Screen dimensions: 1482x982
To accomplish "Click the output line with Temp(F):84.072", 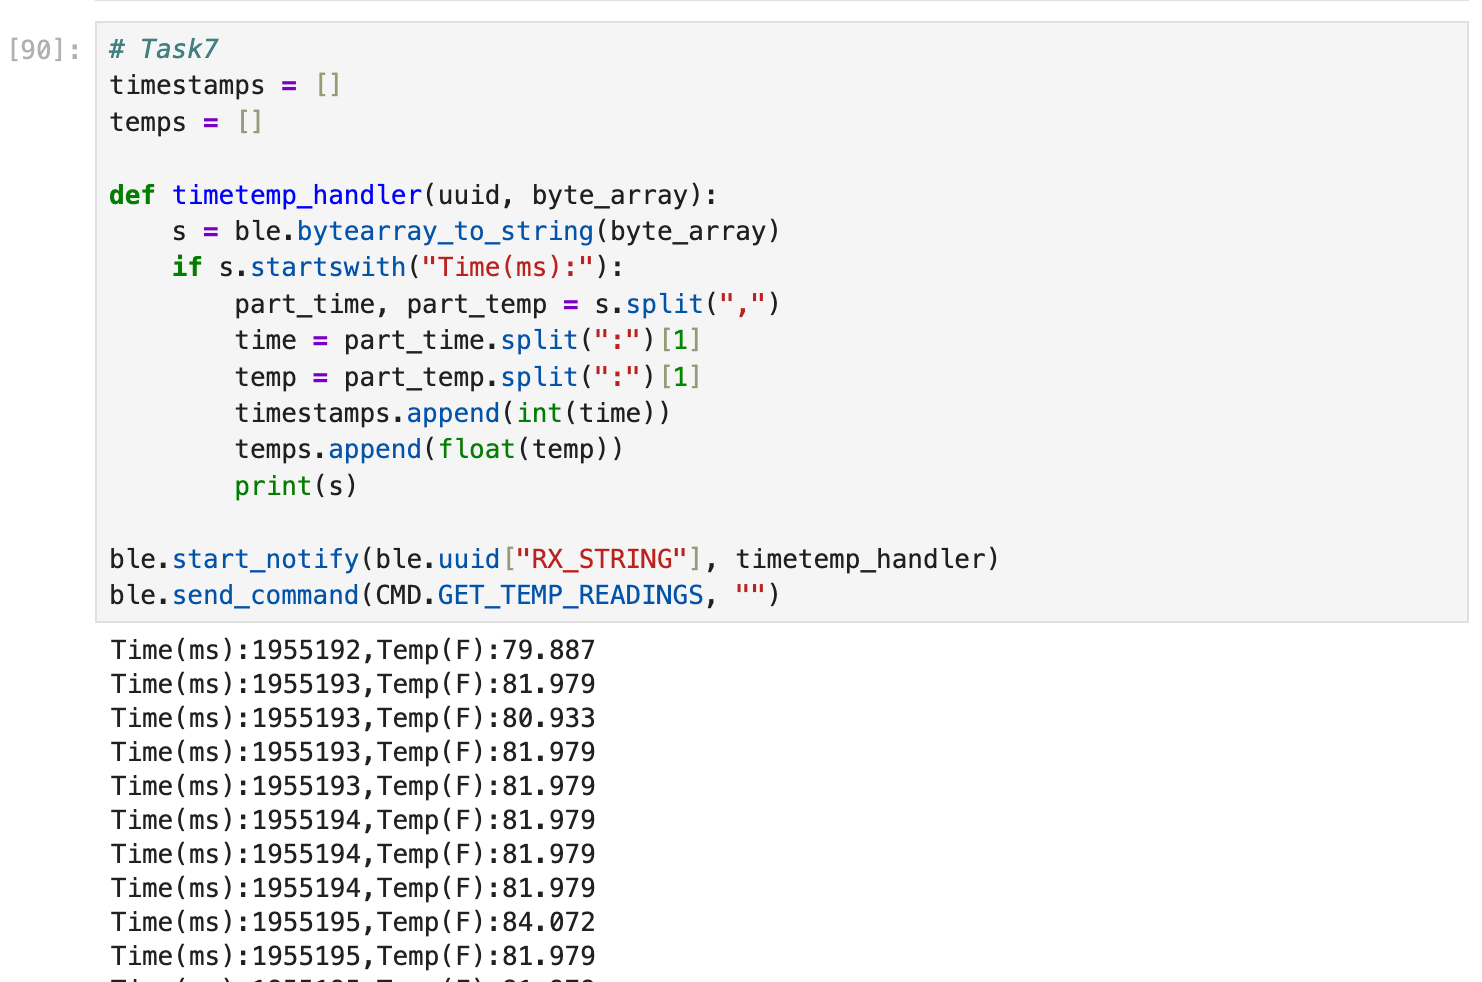I will tap(350, 921).
